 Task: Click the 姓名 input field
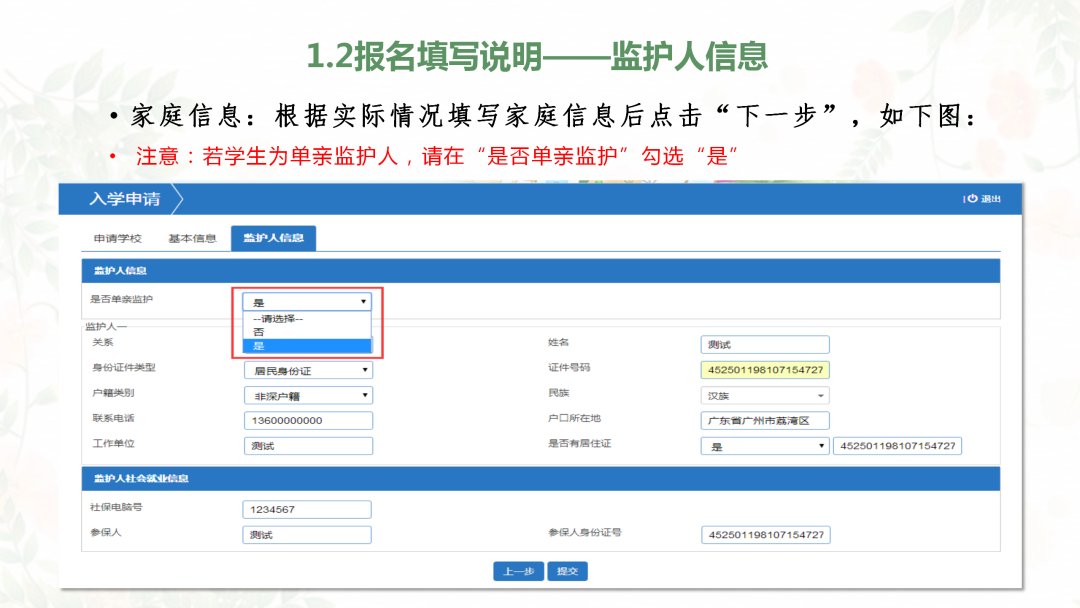pos(765,344)
